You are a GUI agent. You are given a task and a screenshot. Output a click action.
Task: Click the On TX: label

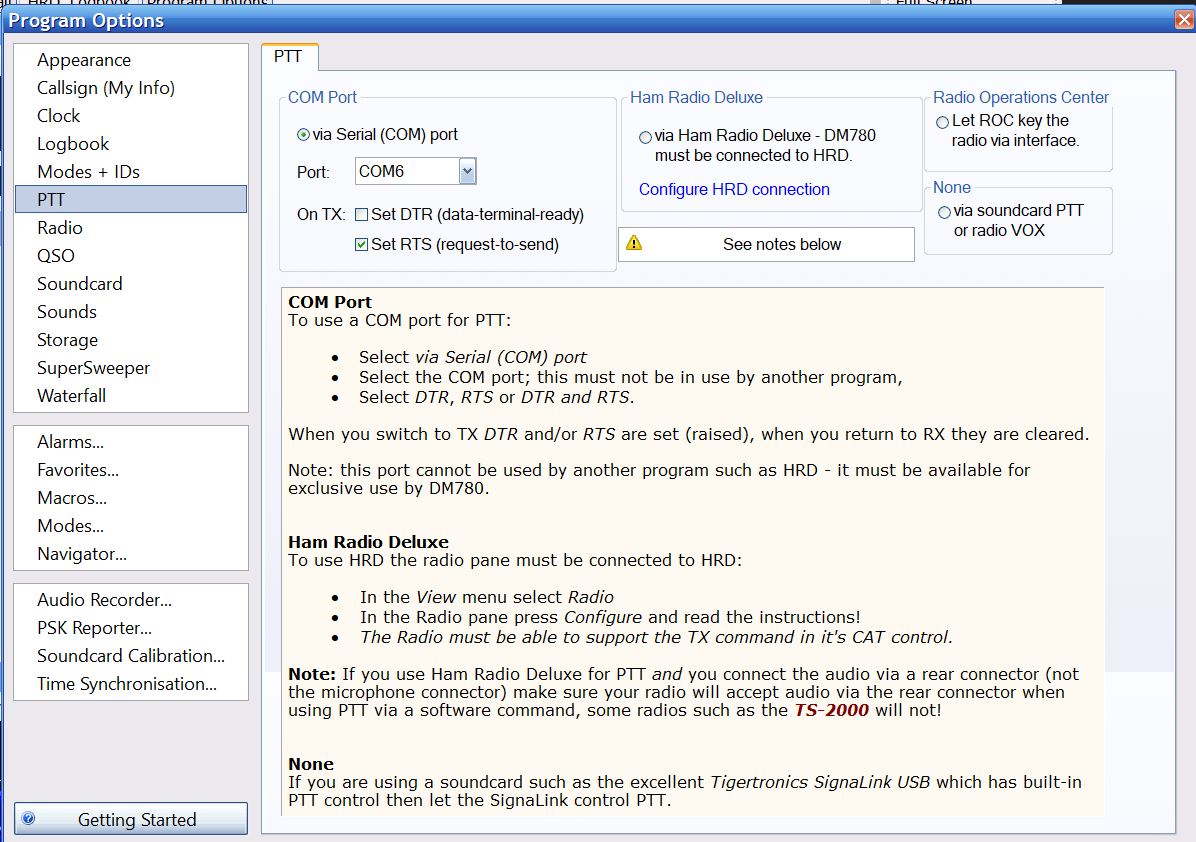(x=321, y=214)
